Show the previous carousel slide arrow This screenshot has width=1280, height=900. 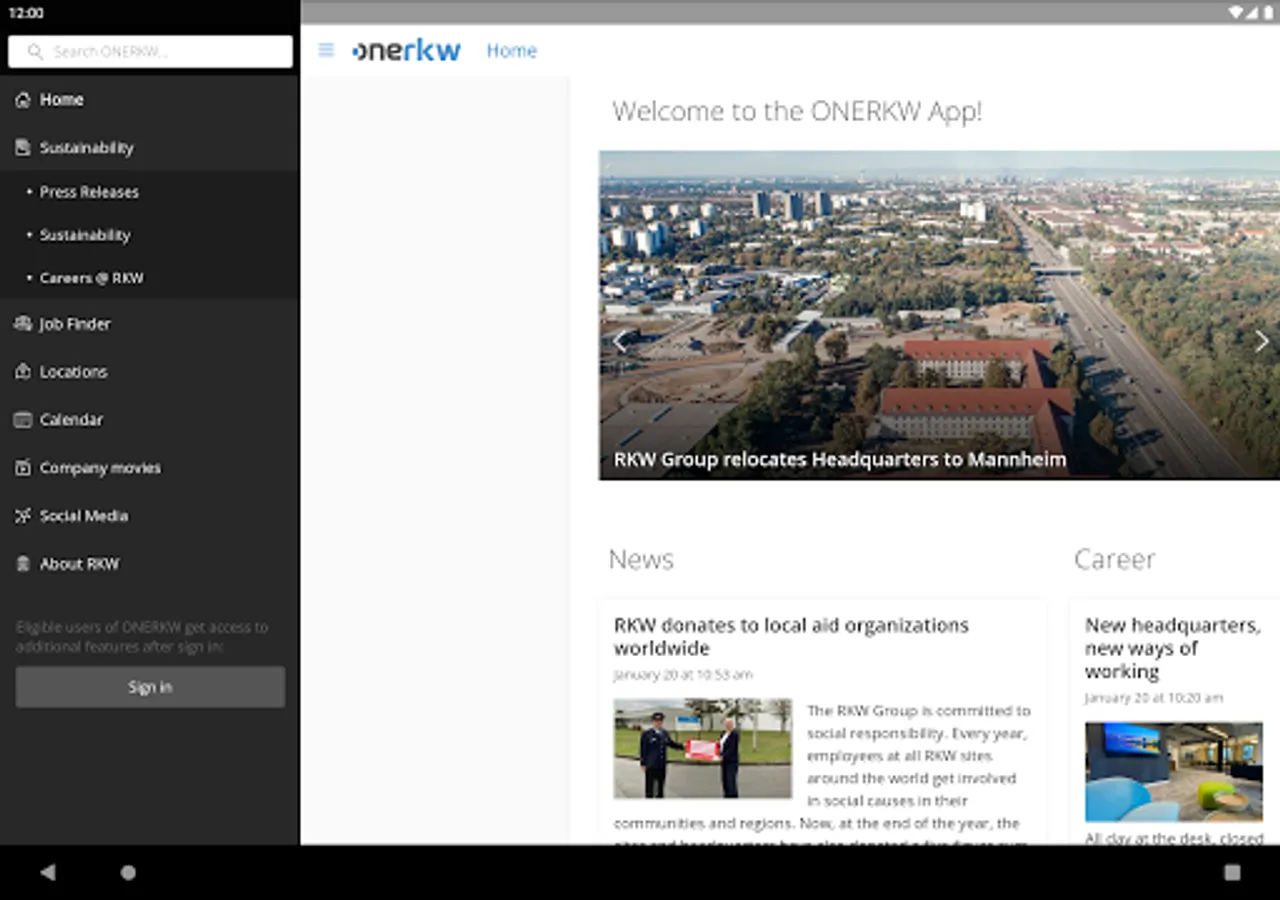coord(620,342)
